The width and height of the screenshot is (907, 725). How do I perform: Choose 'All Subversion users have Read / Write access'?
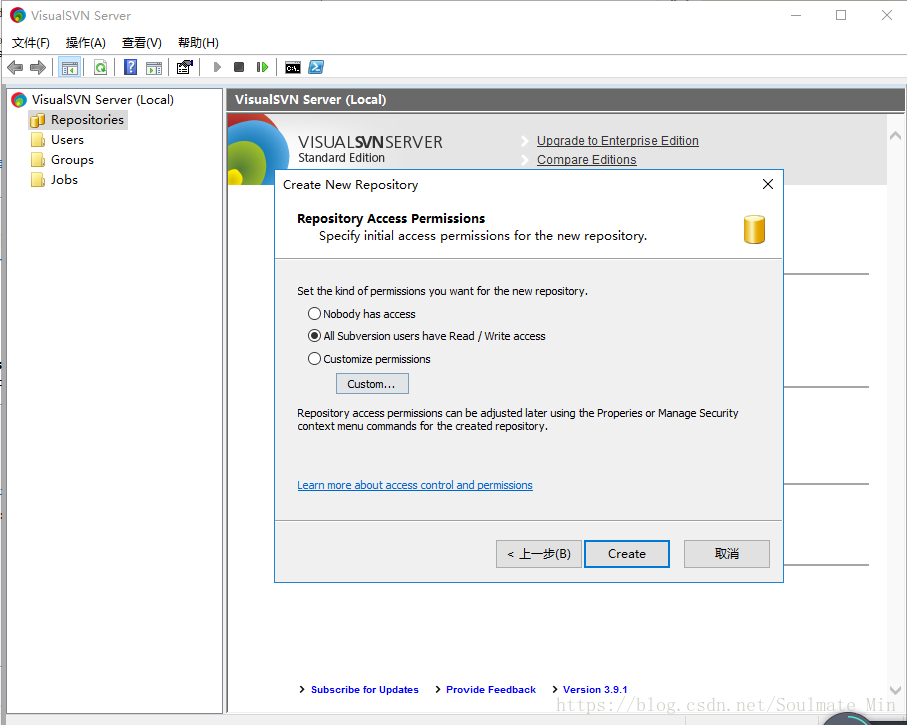click(314, 336)
